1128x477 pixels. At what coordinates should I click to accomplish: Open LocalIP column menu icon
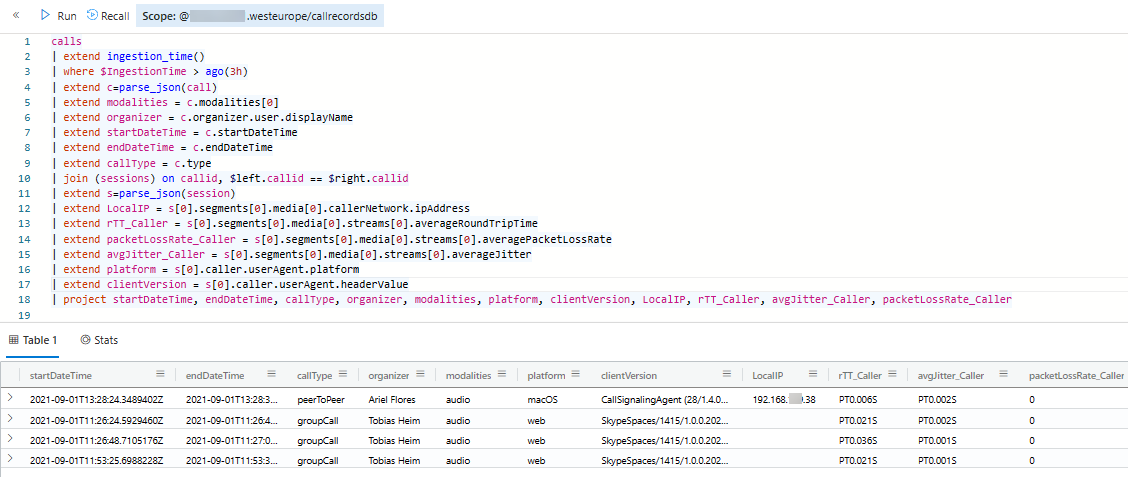813,375
